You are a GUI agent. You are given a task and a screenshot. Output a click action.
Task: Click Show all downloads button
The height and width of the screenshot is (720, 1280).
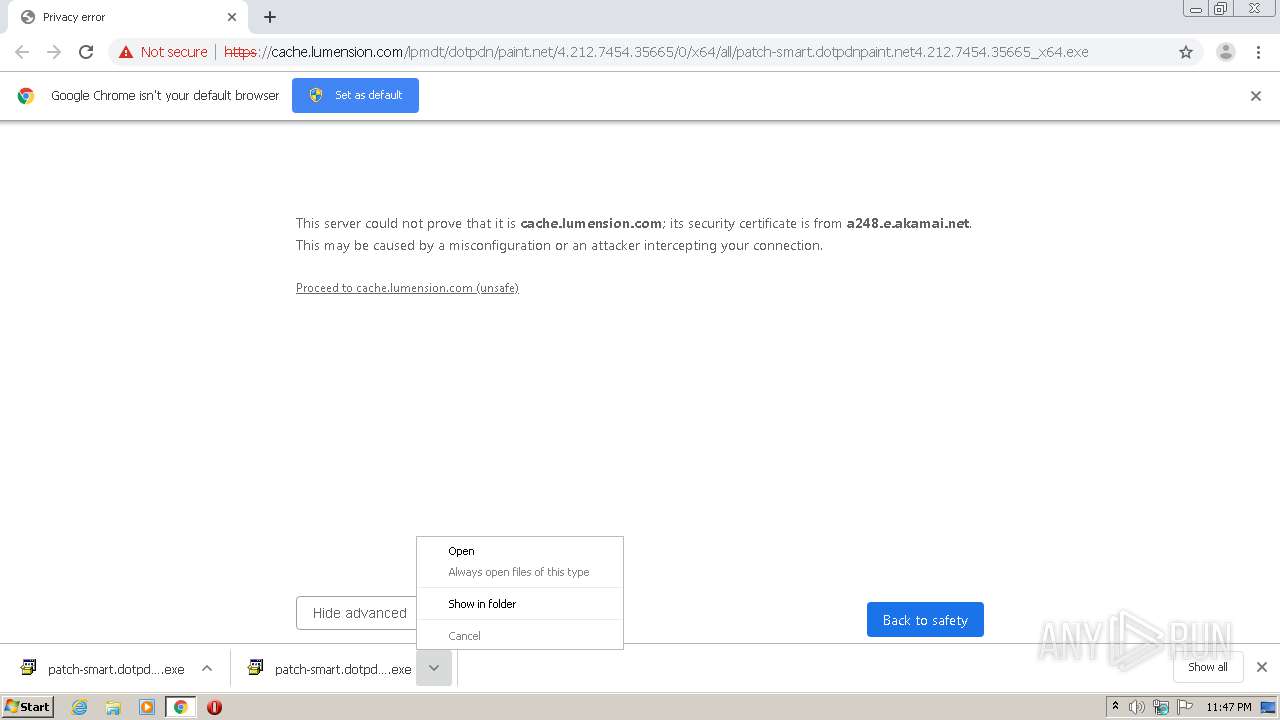[x=1208, y=667]
